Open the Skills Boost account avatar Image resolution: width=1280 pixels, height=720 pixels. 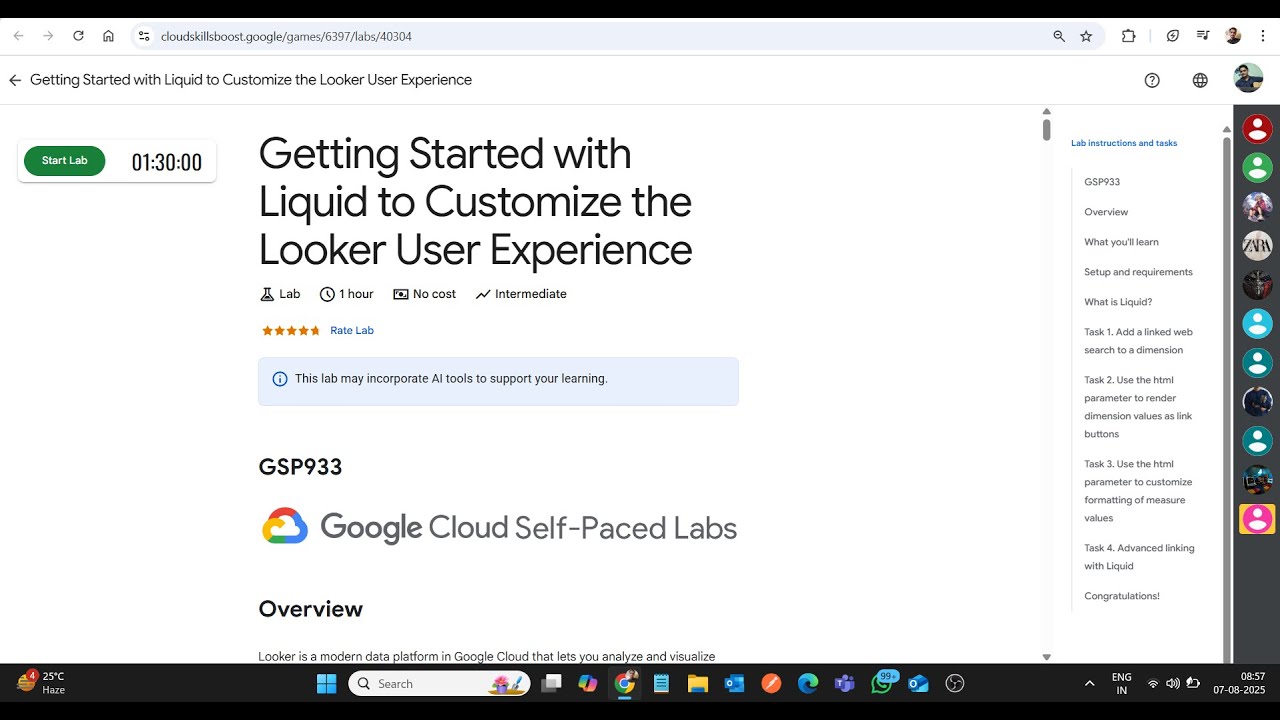point(1248,78)
